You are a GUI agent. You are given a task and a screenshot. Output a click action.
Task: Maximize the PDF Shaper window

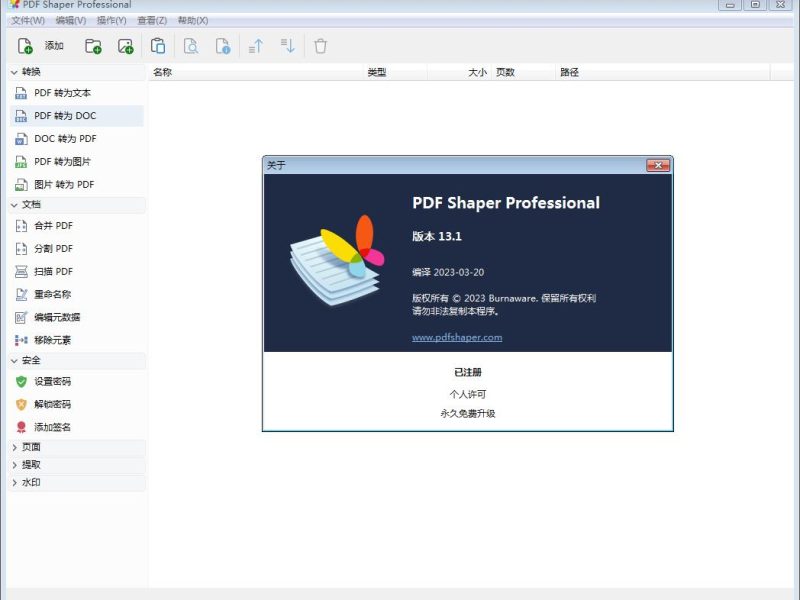pos(756,5)
